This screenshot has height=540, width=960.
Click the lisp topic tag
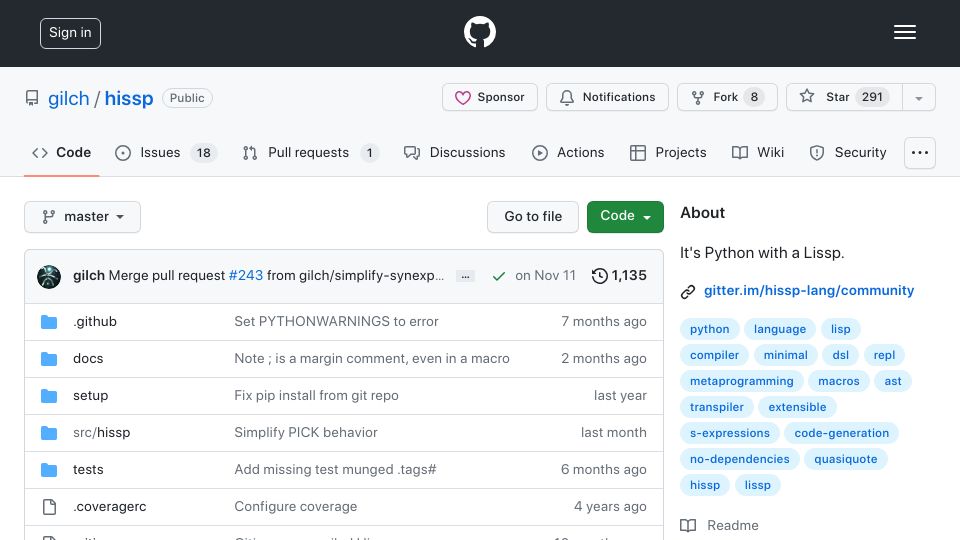(x=841, y=329)
